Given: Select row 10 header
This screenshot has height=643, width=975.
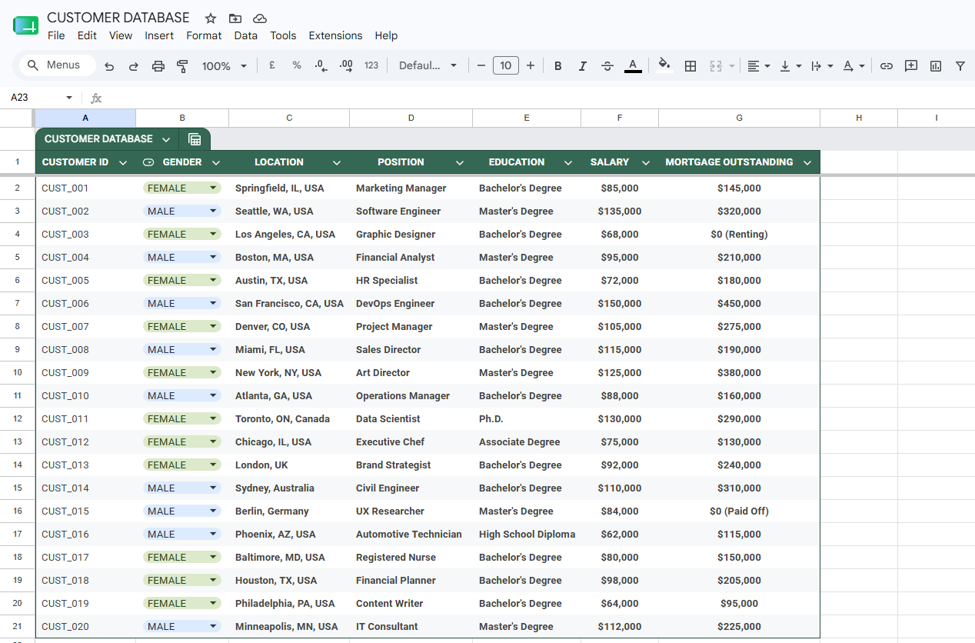Looking at the screenshot, I should (x=17, y=372).
